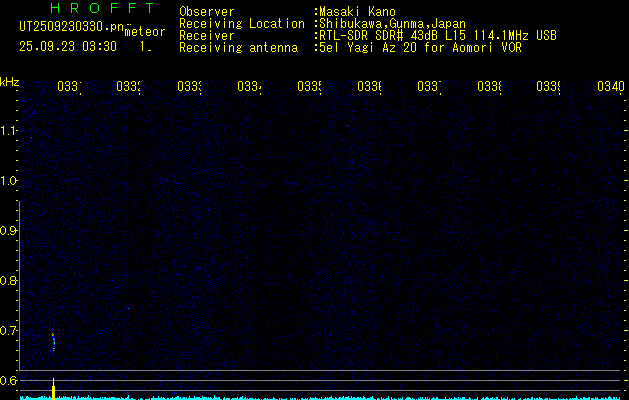
Task: Click the Receiver label
Action: [207, 36]
